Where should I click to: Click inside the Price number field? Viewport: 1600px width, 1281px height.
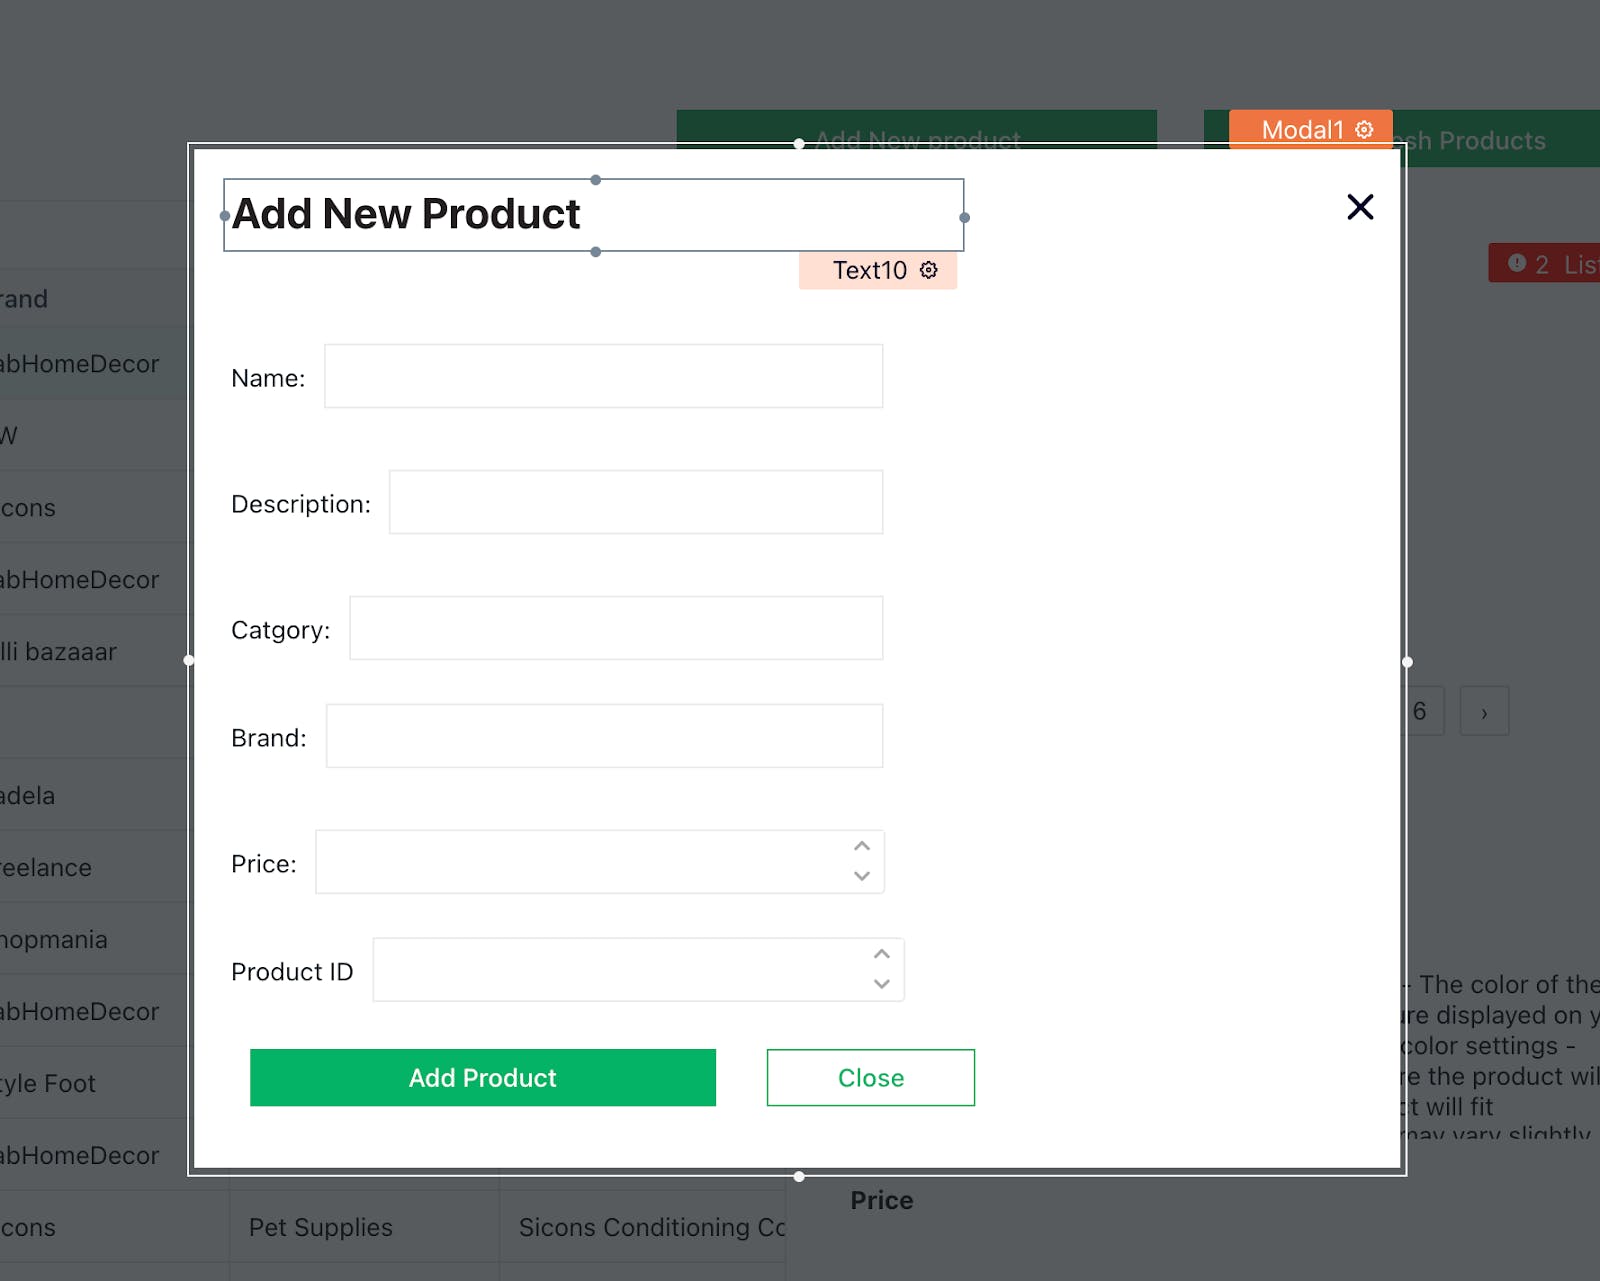(x=580, y=863)
